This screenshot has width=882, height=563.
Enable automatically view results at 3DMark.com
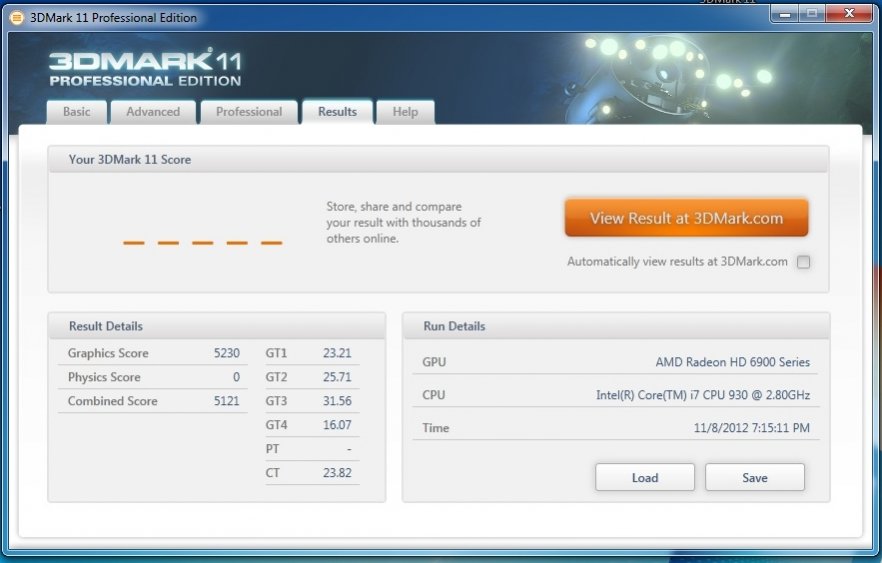[803, 262]
